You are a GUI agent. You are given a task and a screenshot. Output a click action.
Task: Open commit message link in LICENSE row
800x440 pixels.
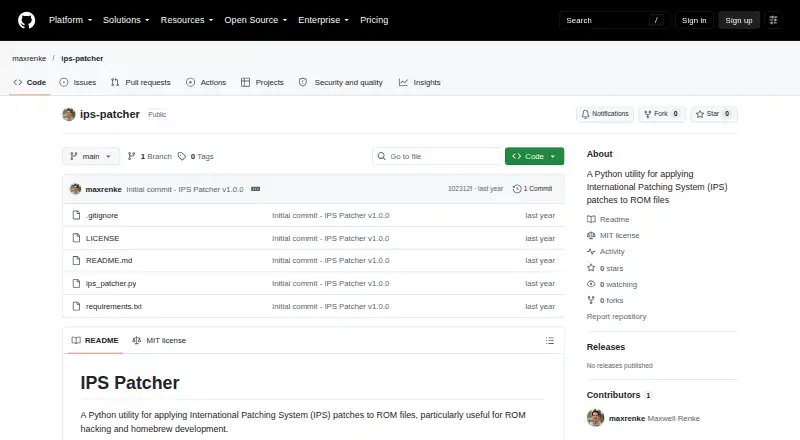tap(331, 238)
